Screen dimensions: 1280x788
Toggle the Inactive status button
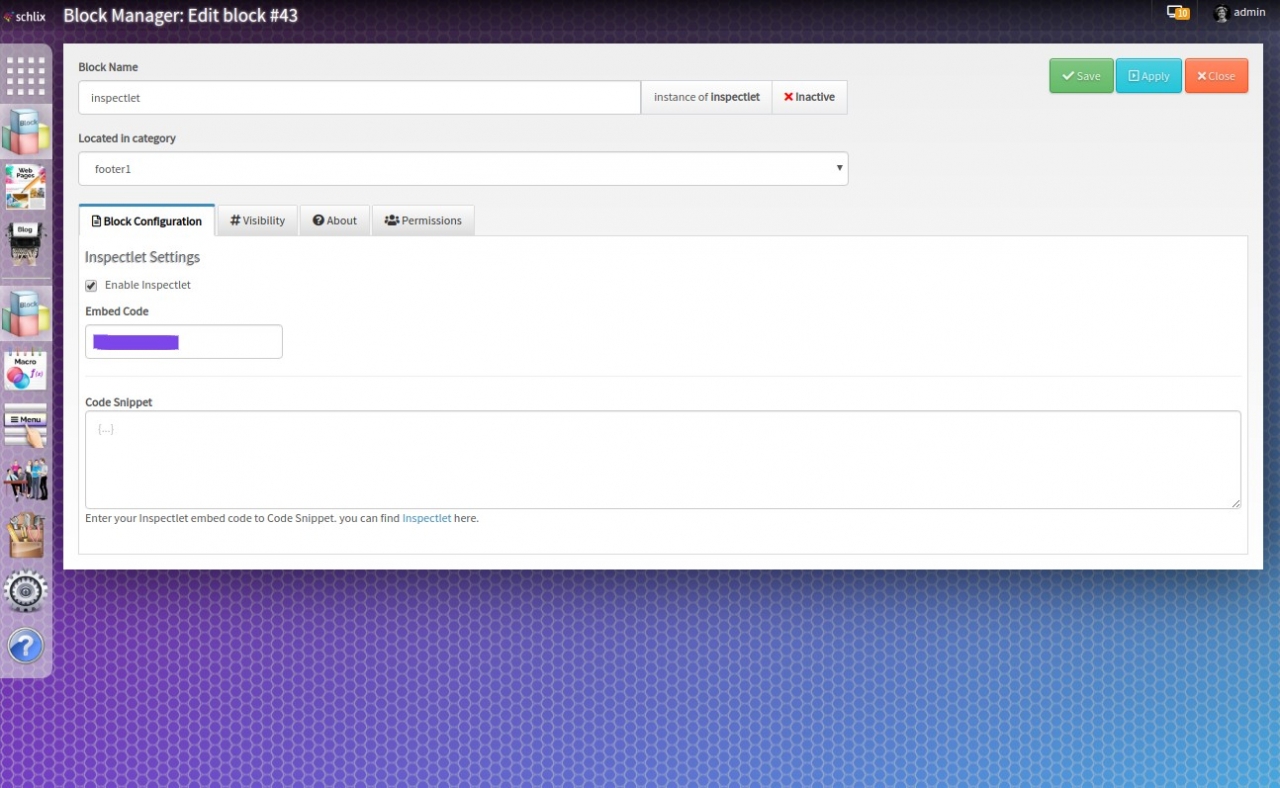click(x=809, y=97)
